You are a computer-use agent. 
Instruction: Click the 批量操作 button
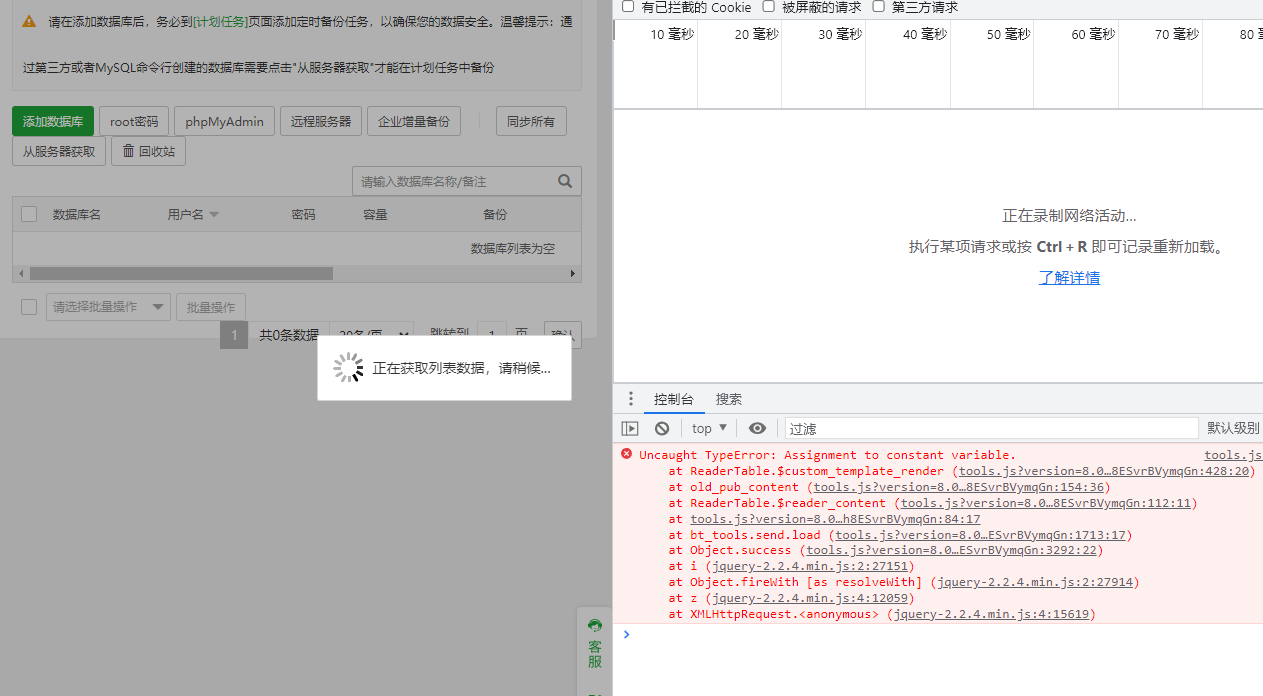tap(211, 307)
